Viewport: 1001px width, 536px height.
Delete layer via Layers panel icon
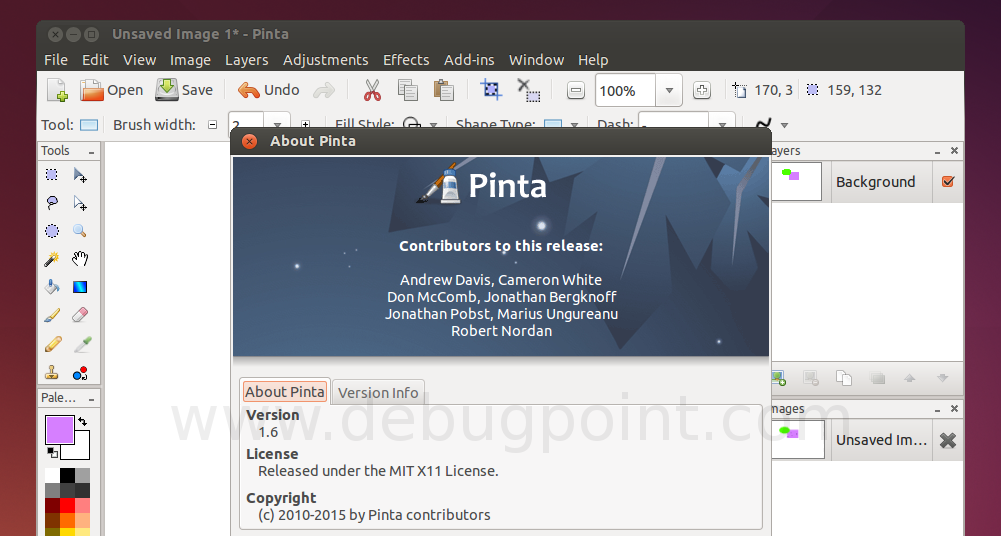(x=811, y=378)
